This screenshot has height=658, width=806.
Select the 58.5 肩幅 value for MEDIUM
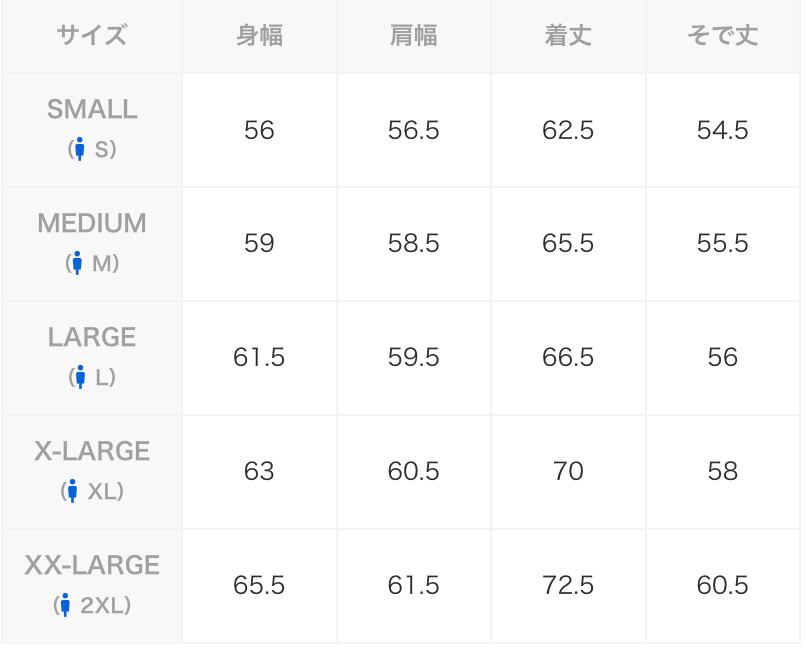[413, 245]
